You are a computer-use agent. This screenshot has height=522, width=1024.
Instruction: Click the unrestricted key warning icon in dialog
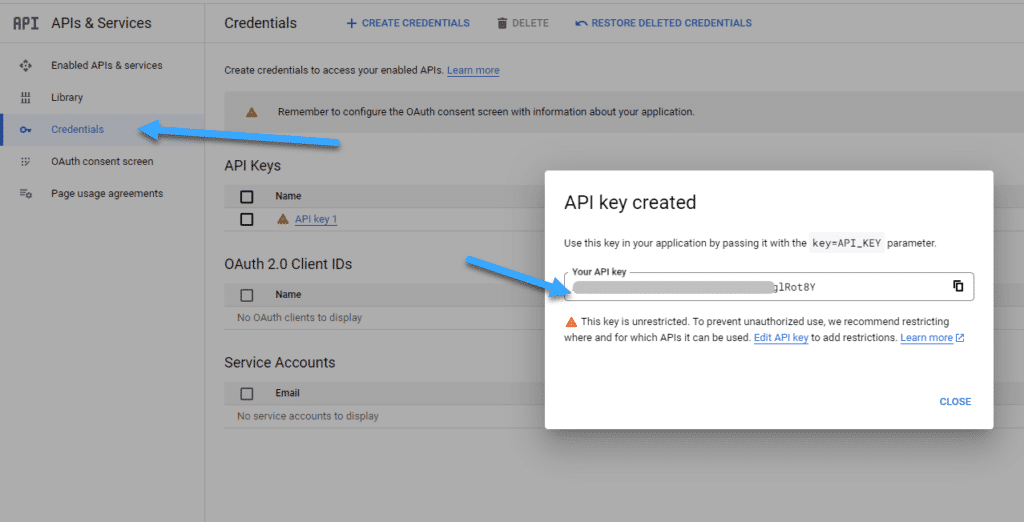pos(571,321)
